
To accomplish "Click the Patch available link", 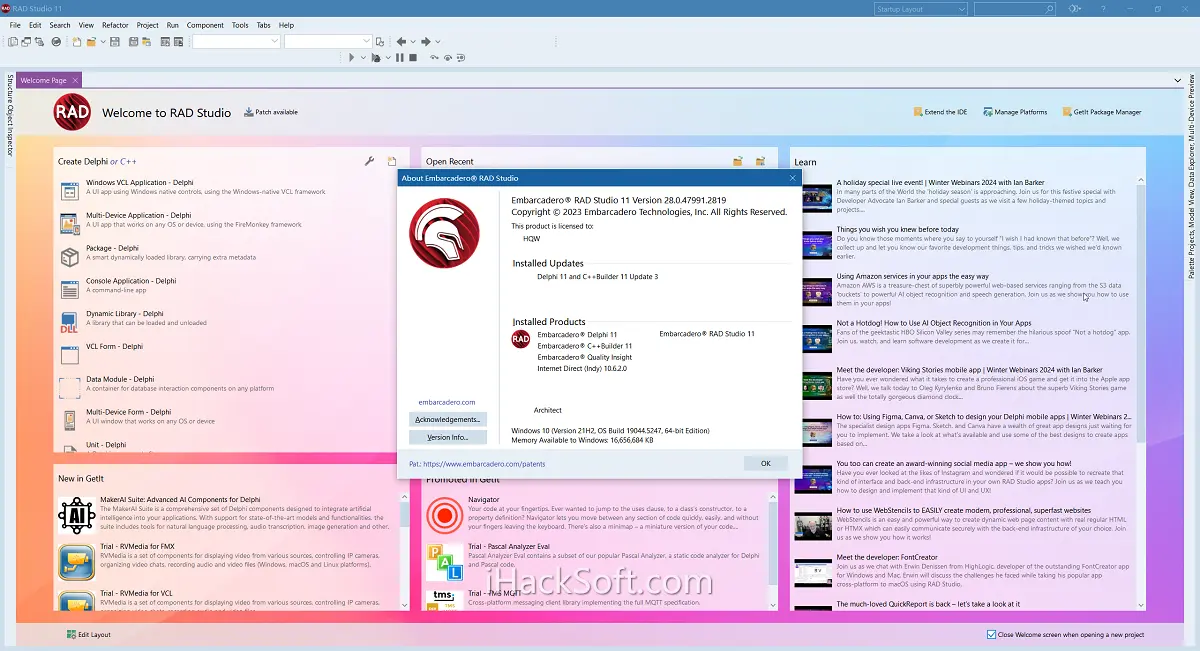I will click(271, 112).
